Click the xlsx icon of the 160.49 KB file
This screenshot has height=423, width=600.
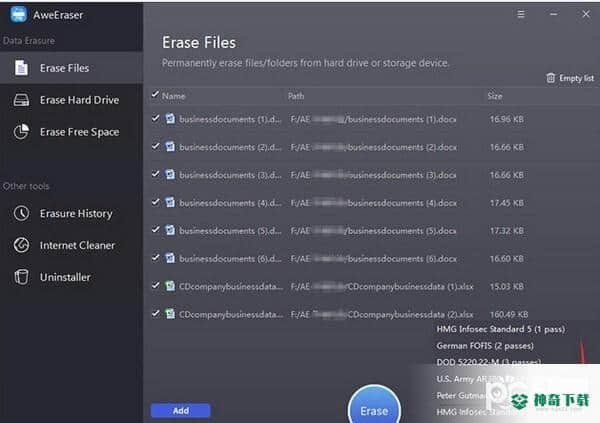coord(170,314)
